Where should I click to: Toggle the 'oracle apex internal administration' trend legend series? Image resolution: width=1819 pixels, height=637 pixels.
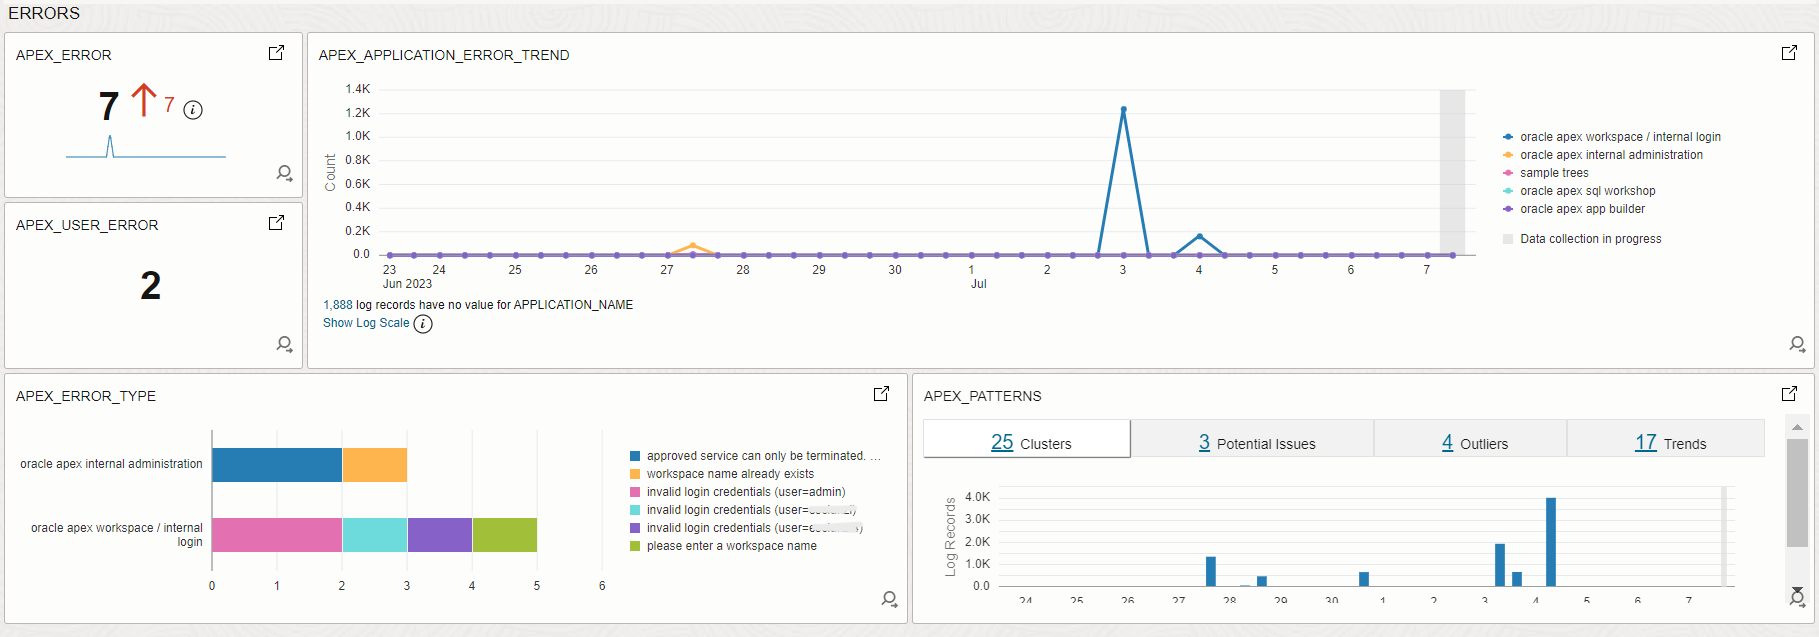(1610, 155)
